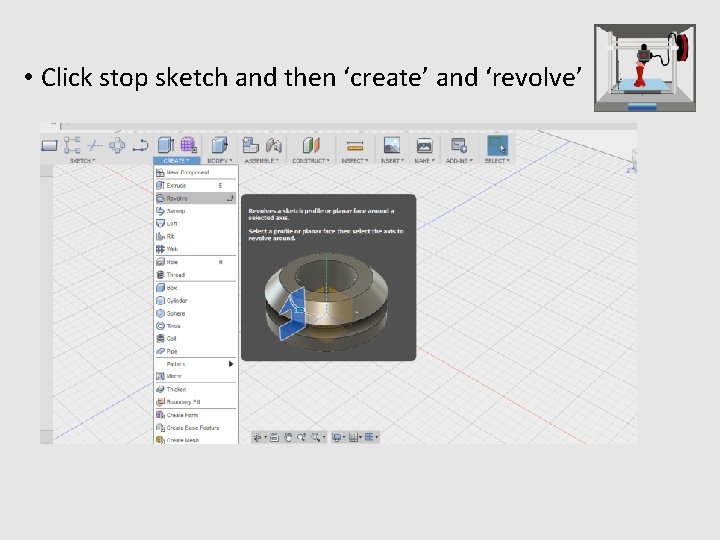Choose Boundary Fill from Create menu
The height and width of the screenshot is (540, 720).
click(x=196, y=402)
